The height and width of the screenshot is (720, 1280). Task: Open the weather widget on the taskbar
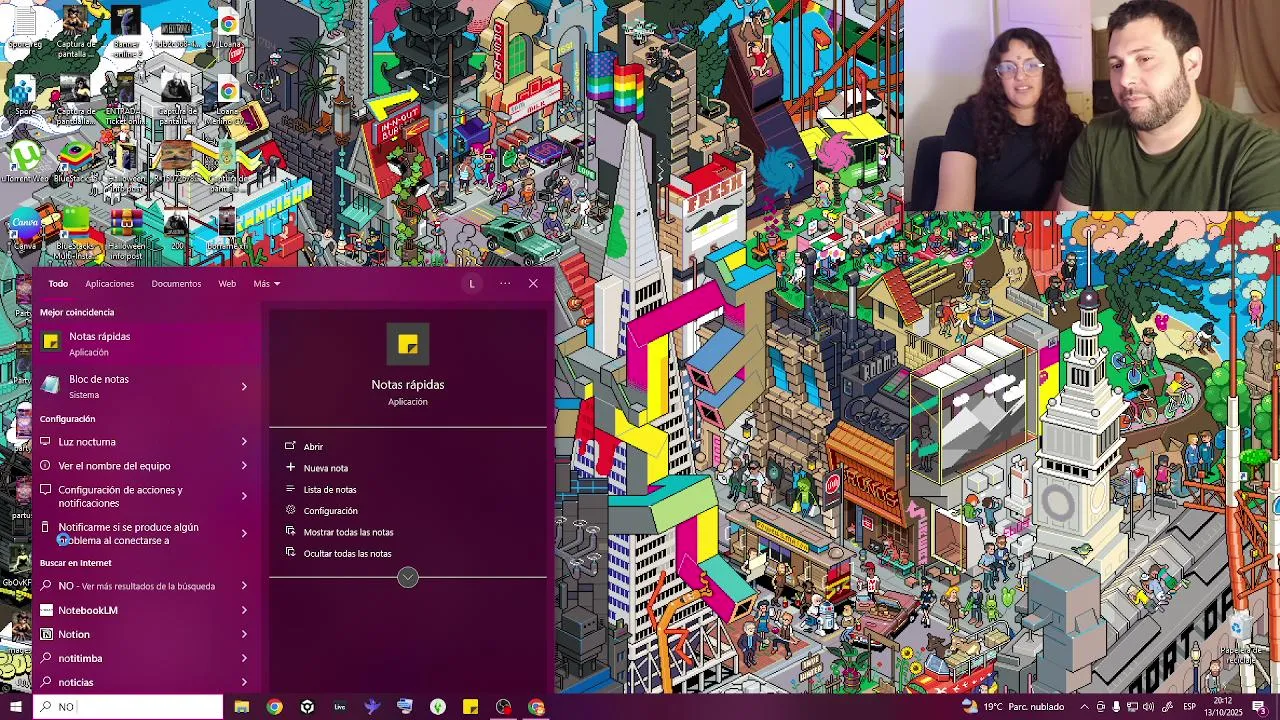1013,707
